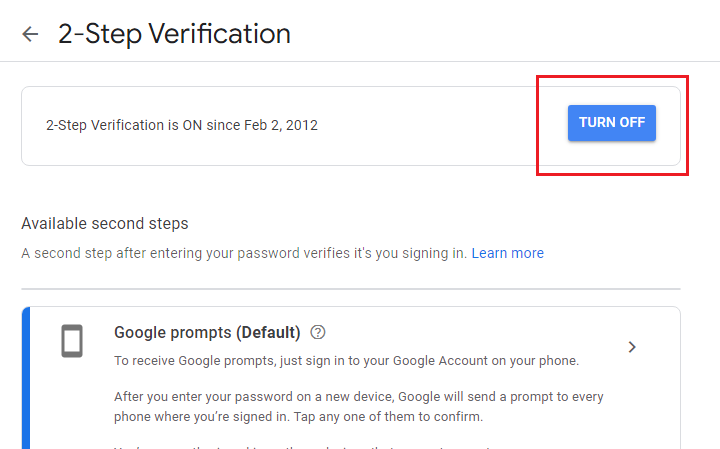Click the line "Tap any one of them to confirm"
The height and width of the screenshot is (449, 720).
coord(388,417)
